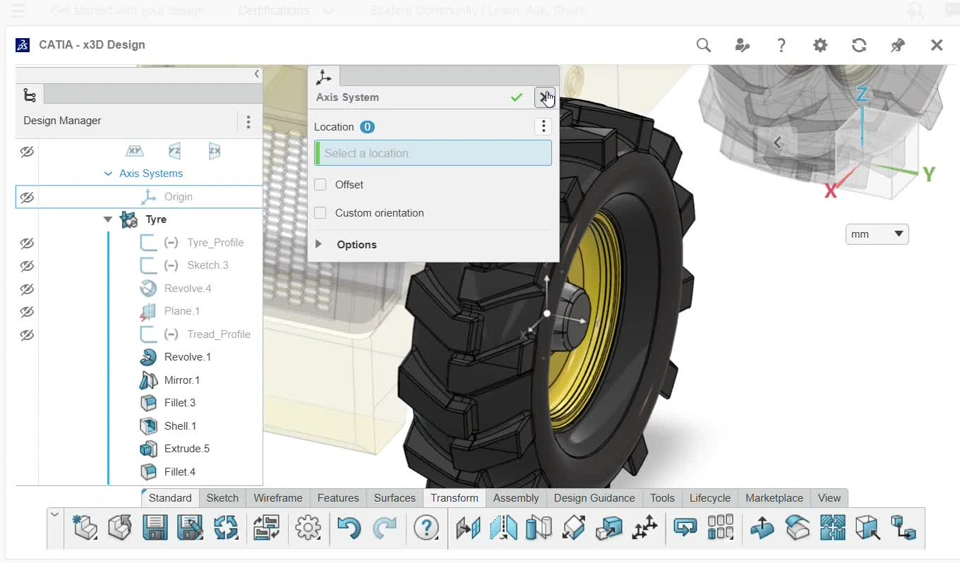This screenshot has height=563, width=960.
Task: Confirm Axis System with the green checkmark
Action: tap(516, 97)
